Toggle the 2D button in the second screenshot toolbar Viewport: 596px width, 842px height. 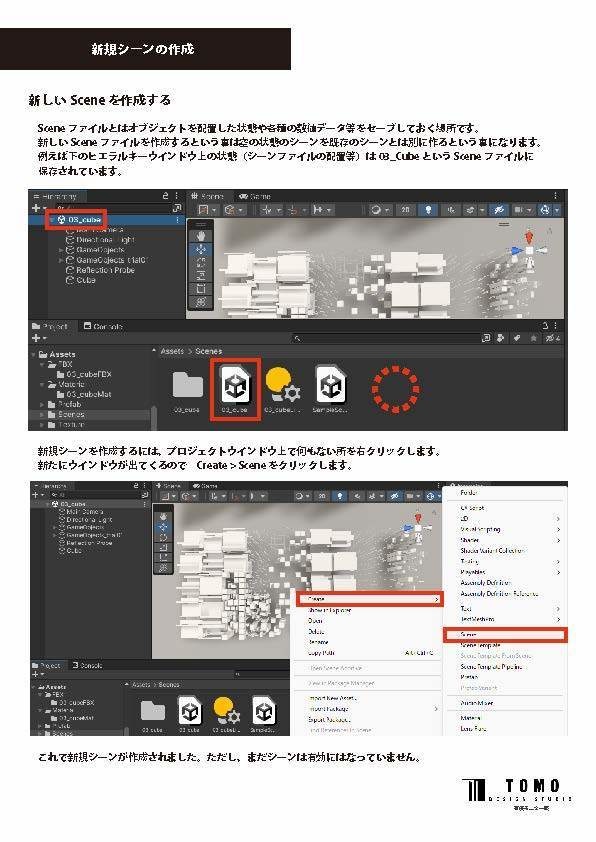pos(322,496)
